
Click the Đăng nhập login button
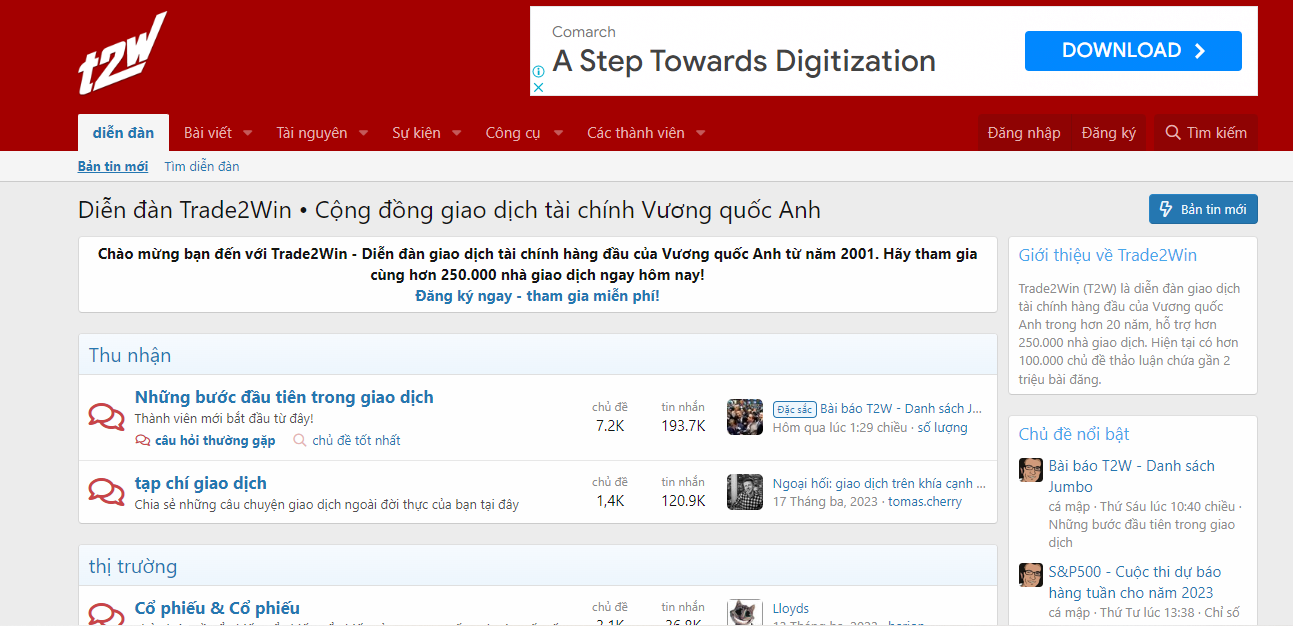[x=1024, y=133]
